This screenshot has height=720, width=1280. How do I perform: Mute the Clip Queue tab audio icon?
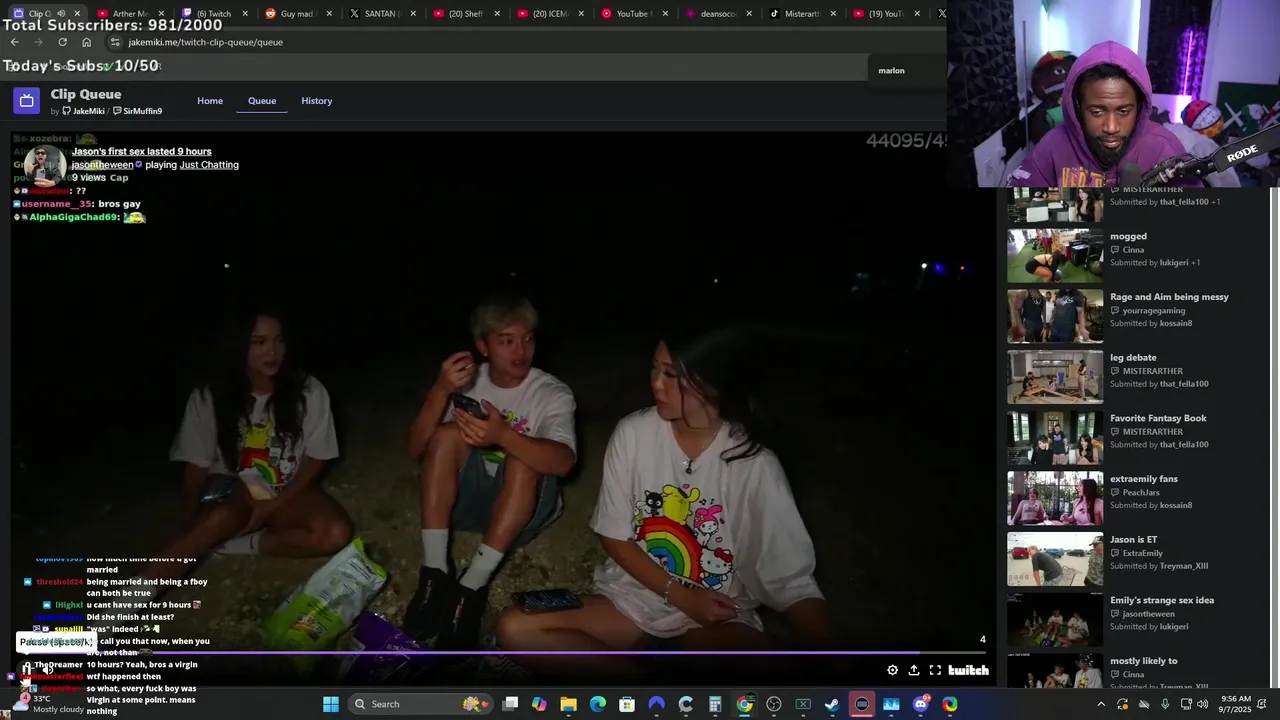[x=60, y=14]
